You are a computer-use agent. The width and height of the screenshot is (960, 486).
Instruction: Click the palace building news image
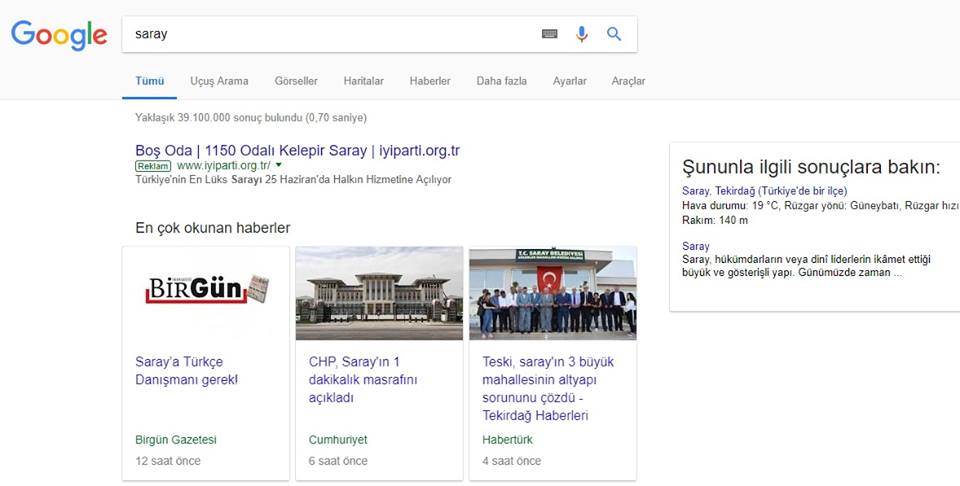[379, 293]
